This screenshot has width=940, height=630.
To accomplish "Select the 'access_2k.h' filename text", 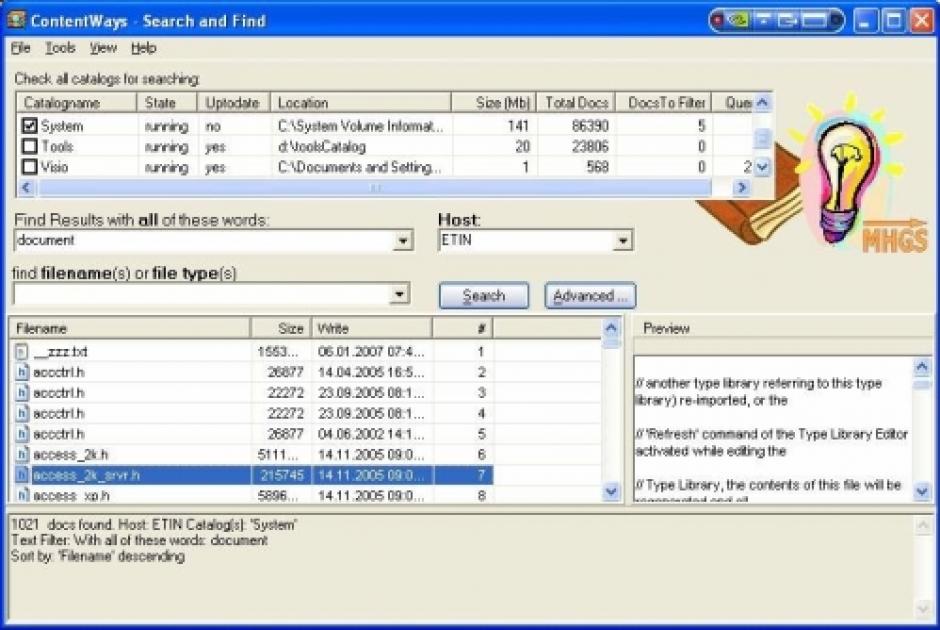I will click(x=71, y=454).
